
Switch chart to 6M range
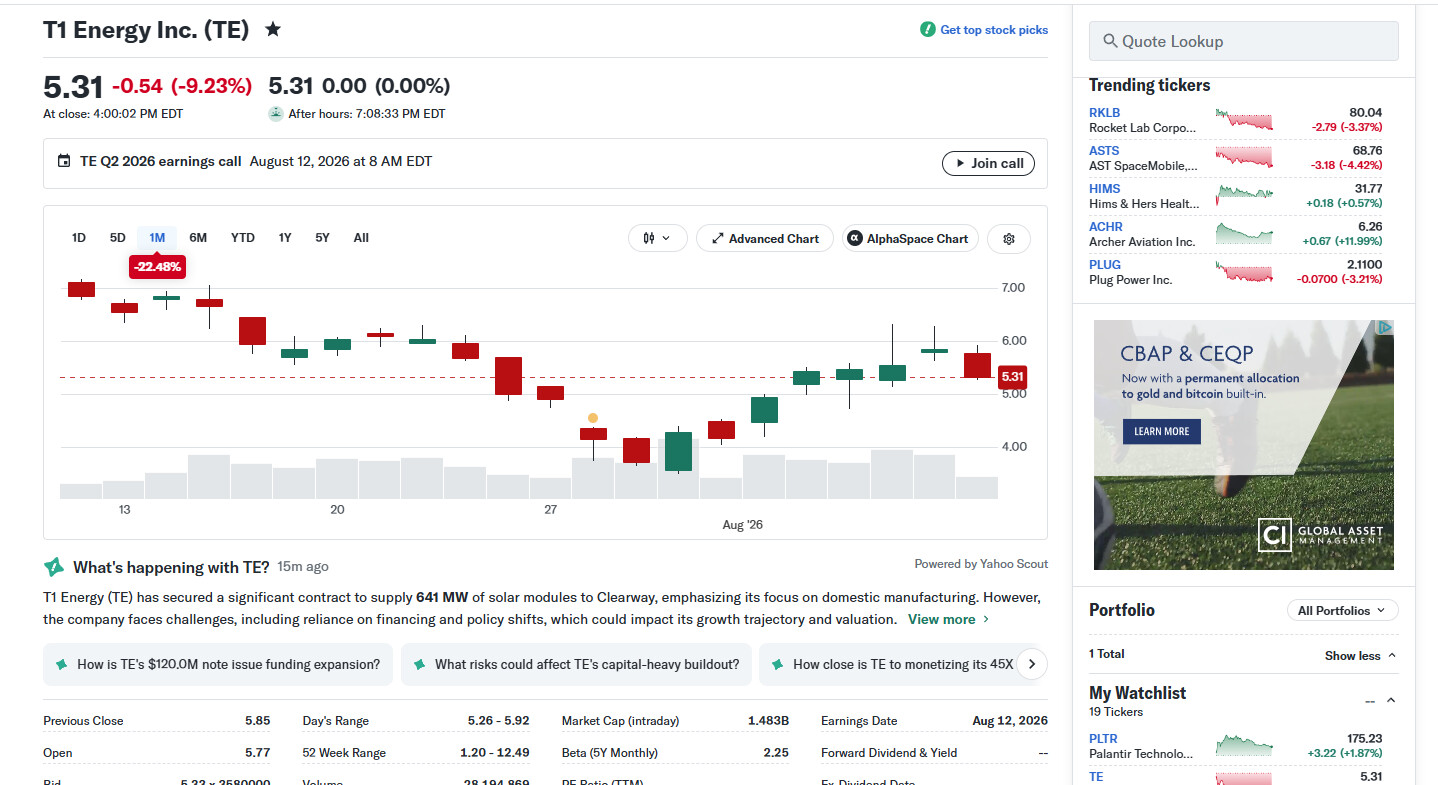(198, 238)
